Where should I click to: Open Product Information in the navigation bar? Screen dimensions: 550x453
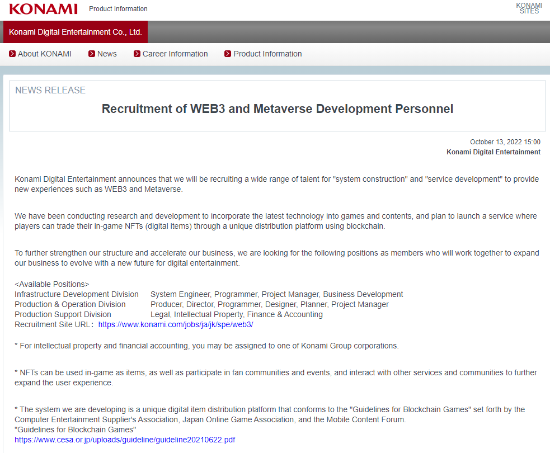tap(268, 54)
